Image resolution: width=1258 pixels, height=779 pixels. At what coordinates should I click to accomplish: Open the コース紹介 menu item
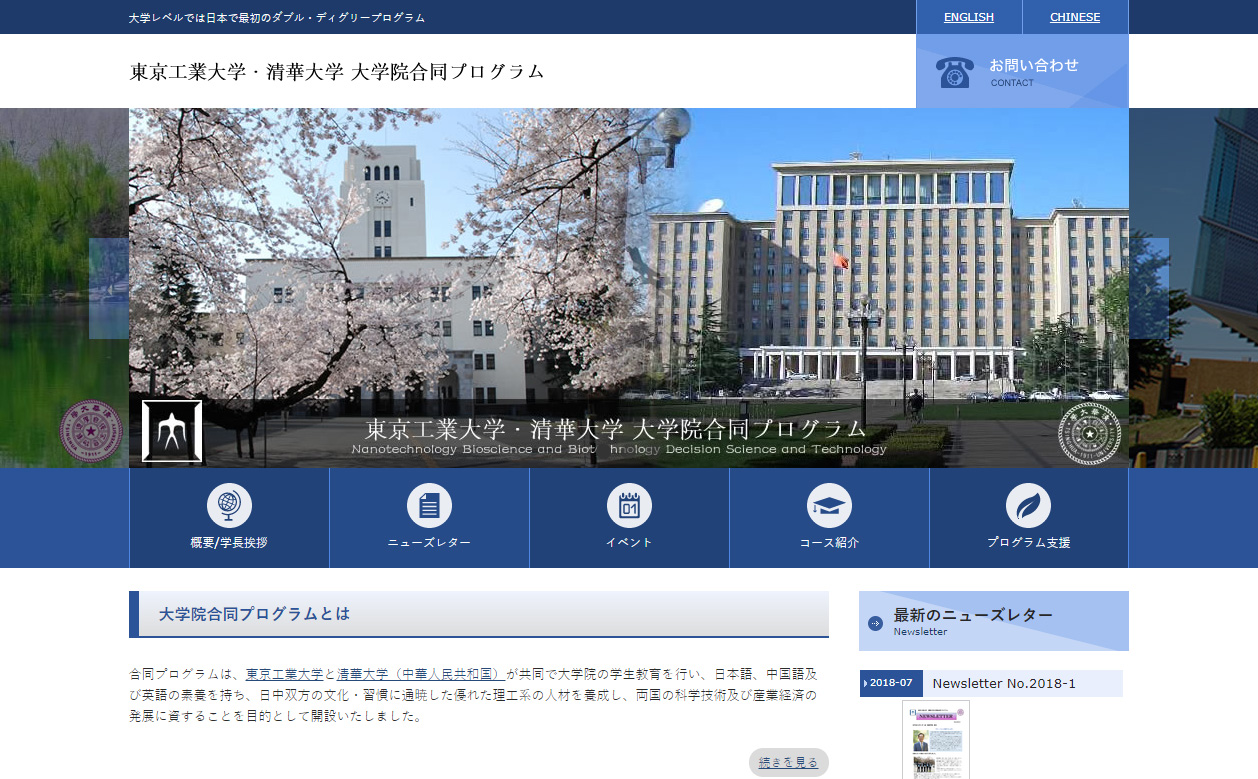829,518
